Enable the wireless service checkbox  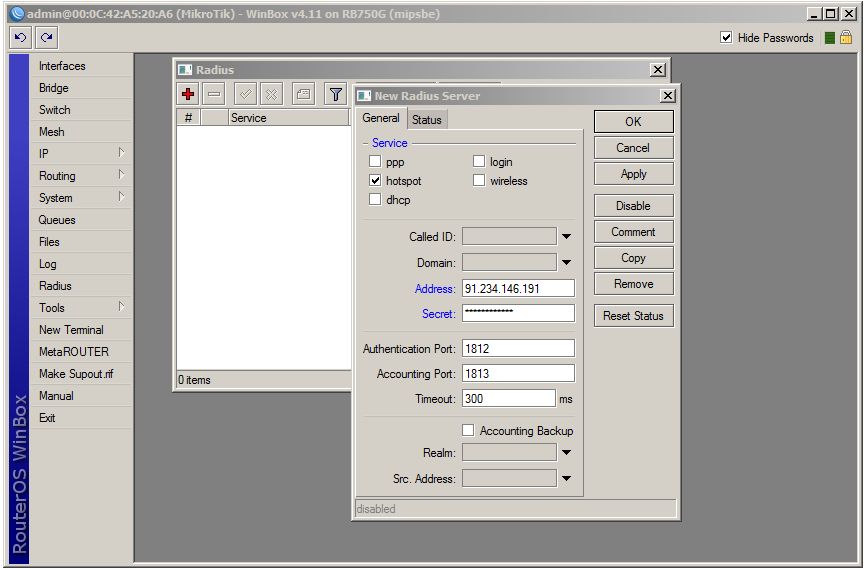[x=479, y=181]
